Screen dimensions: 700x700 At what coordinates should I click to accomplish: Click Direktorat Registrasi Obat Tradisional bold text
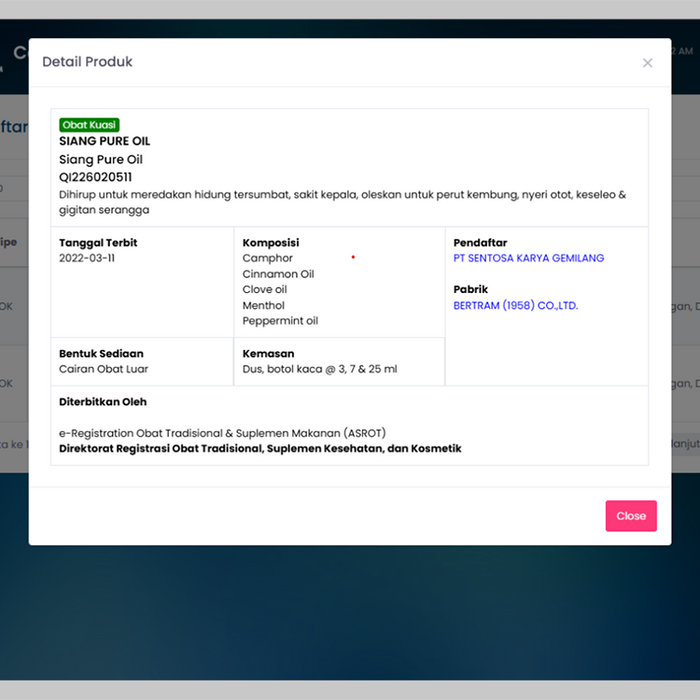(x=260, y=449)
